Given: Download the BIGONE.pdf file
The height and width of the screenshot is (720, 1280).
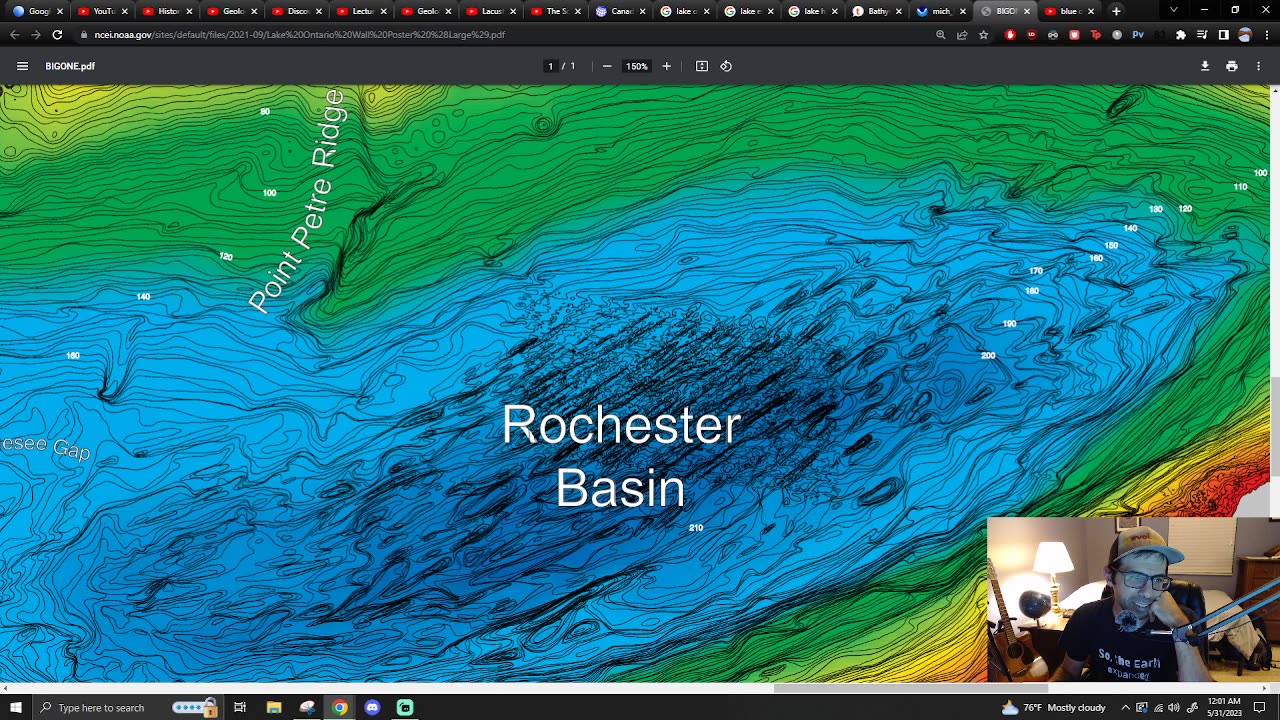Looking at the screenshot, I should point(1205,66).
